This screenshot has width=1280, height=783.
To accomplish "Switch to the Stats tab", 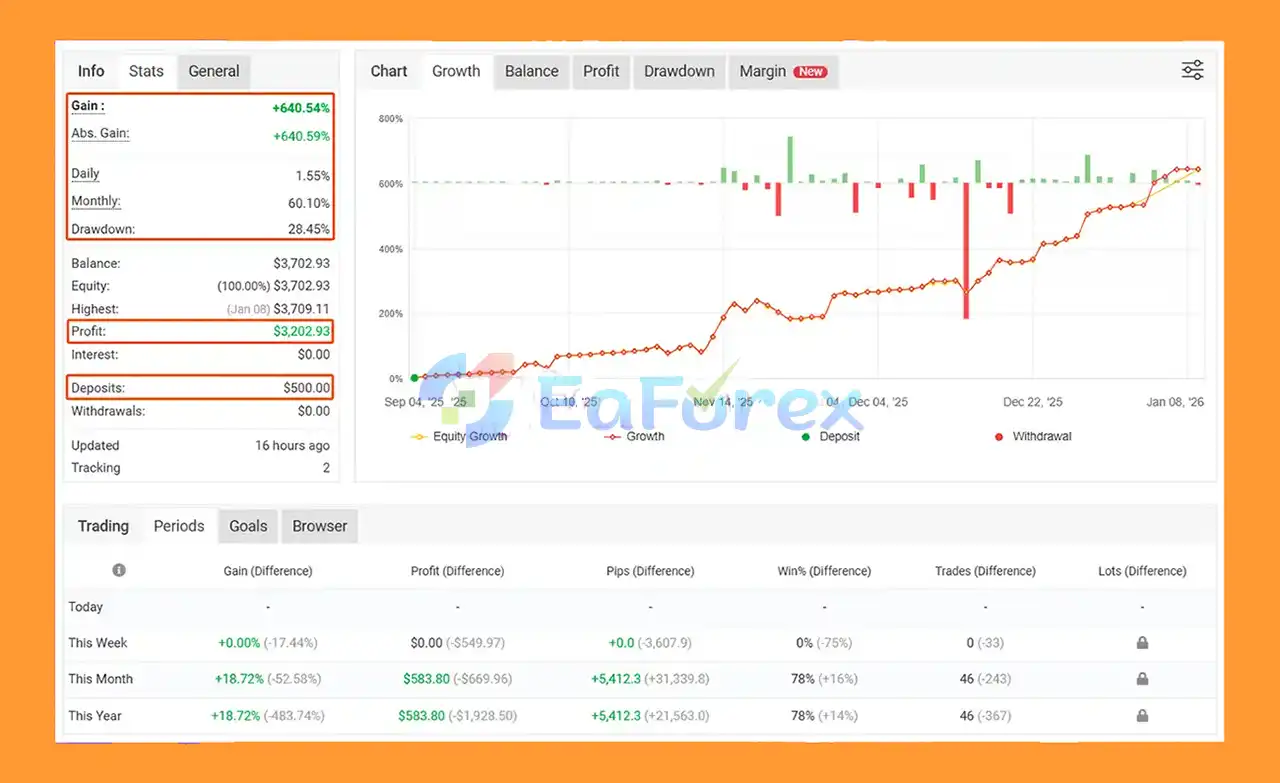I will [x=146, y=71].
